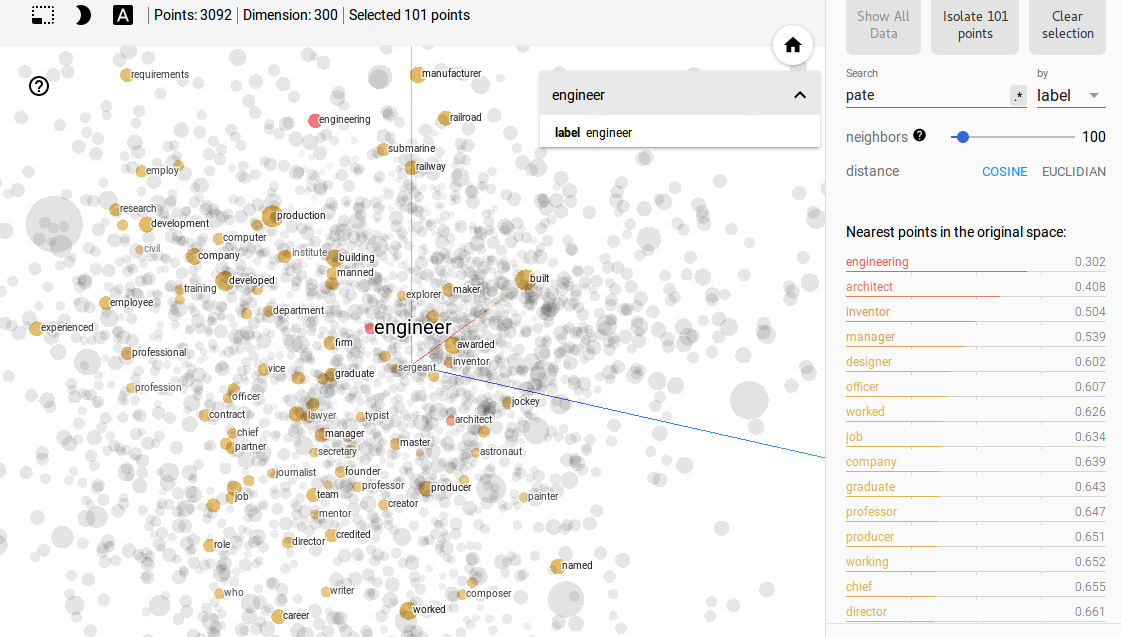This screenshot has height=637, width=1121.
Task: Toggle regex search mode button
Action: click(1018, 95)
